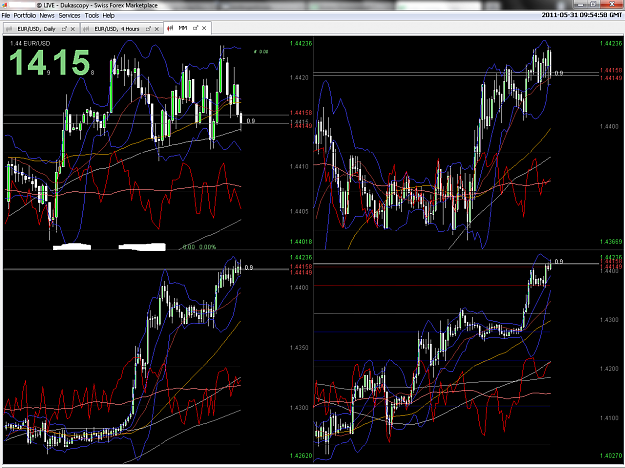Click the Dukascopy app icon in title bar

click(x=4, y=5)
